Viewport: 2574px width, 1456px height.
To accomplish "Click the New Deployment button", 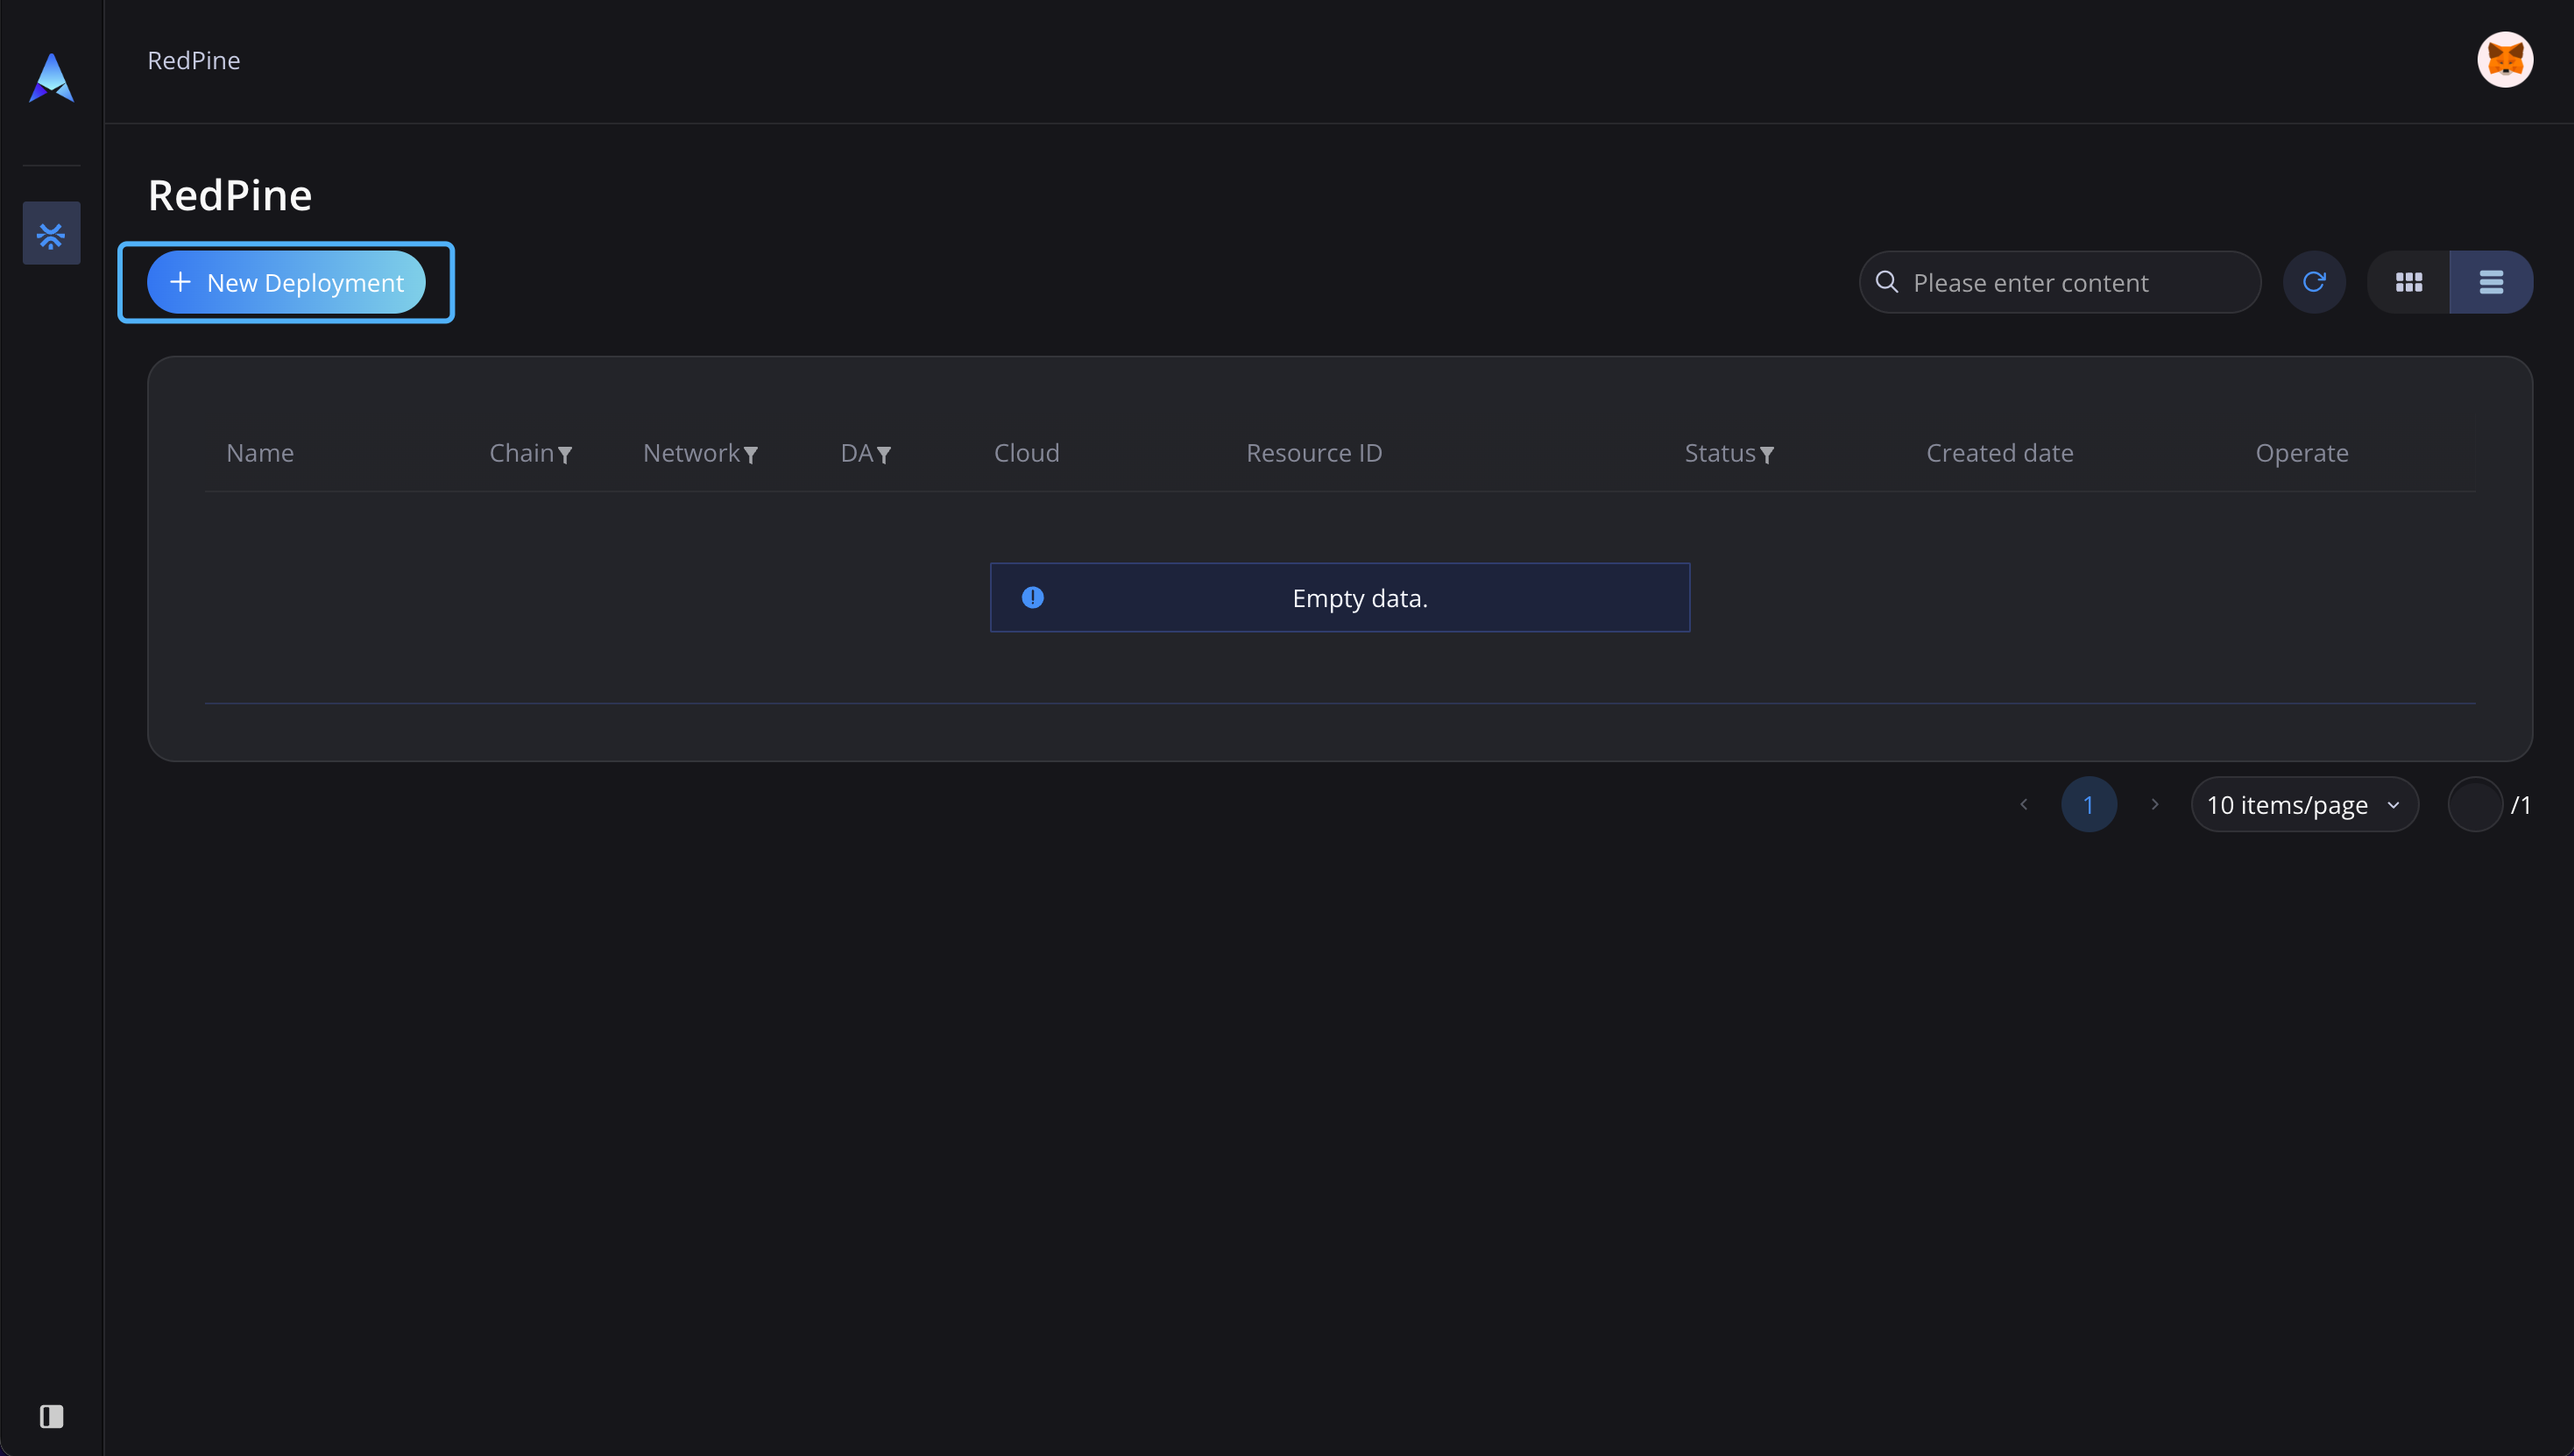I will (x=286, y=282).
